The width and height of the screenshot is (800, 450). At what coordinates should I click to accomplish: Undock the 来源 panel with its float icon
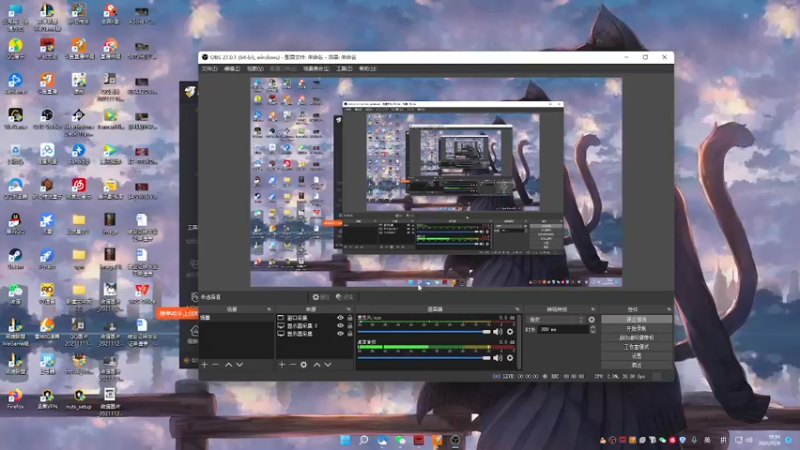pyautogui.click(x=348, y=309)
